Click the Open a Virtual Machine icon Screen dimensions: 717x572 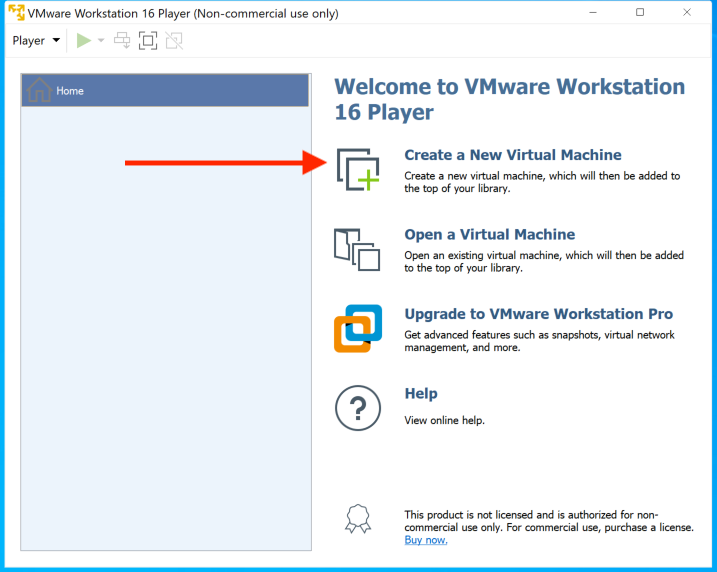(357, 249)
